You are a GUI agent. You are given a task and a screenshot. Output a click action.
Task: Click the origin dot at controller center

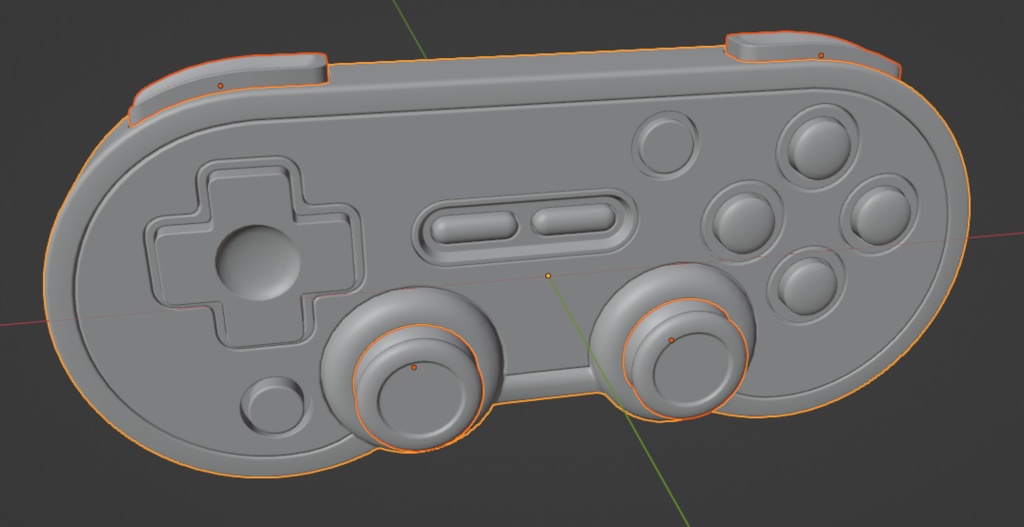pos(548,276)
